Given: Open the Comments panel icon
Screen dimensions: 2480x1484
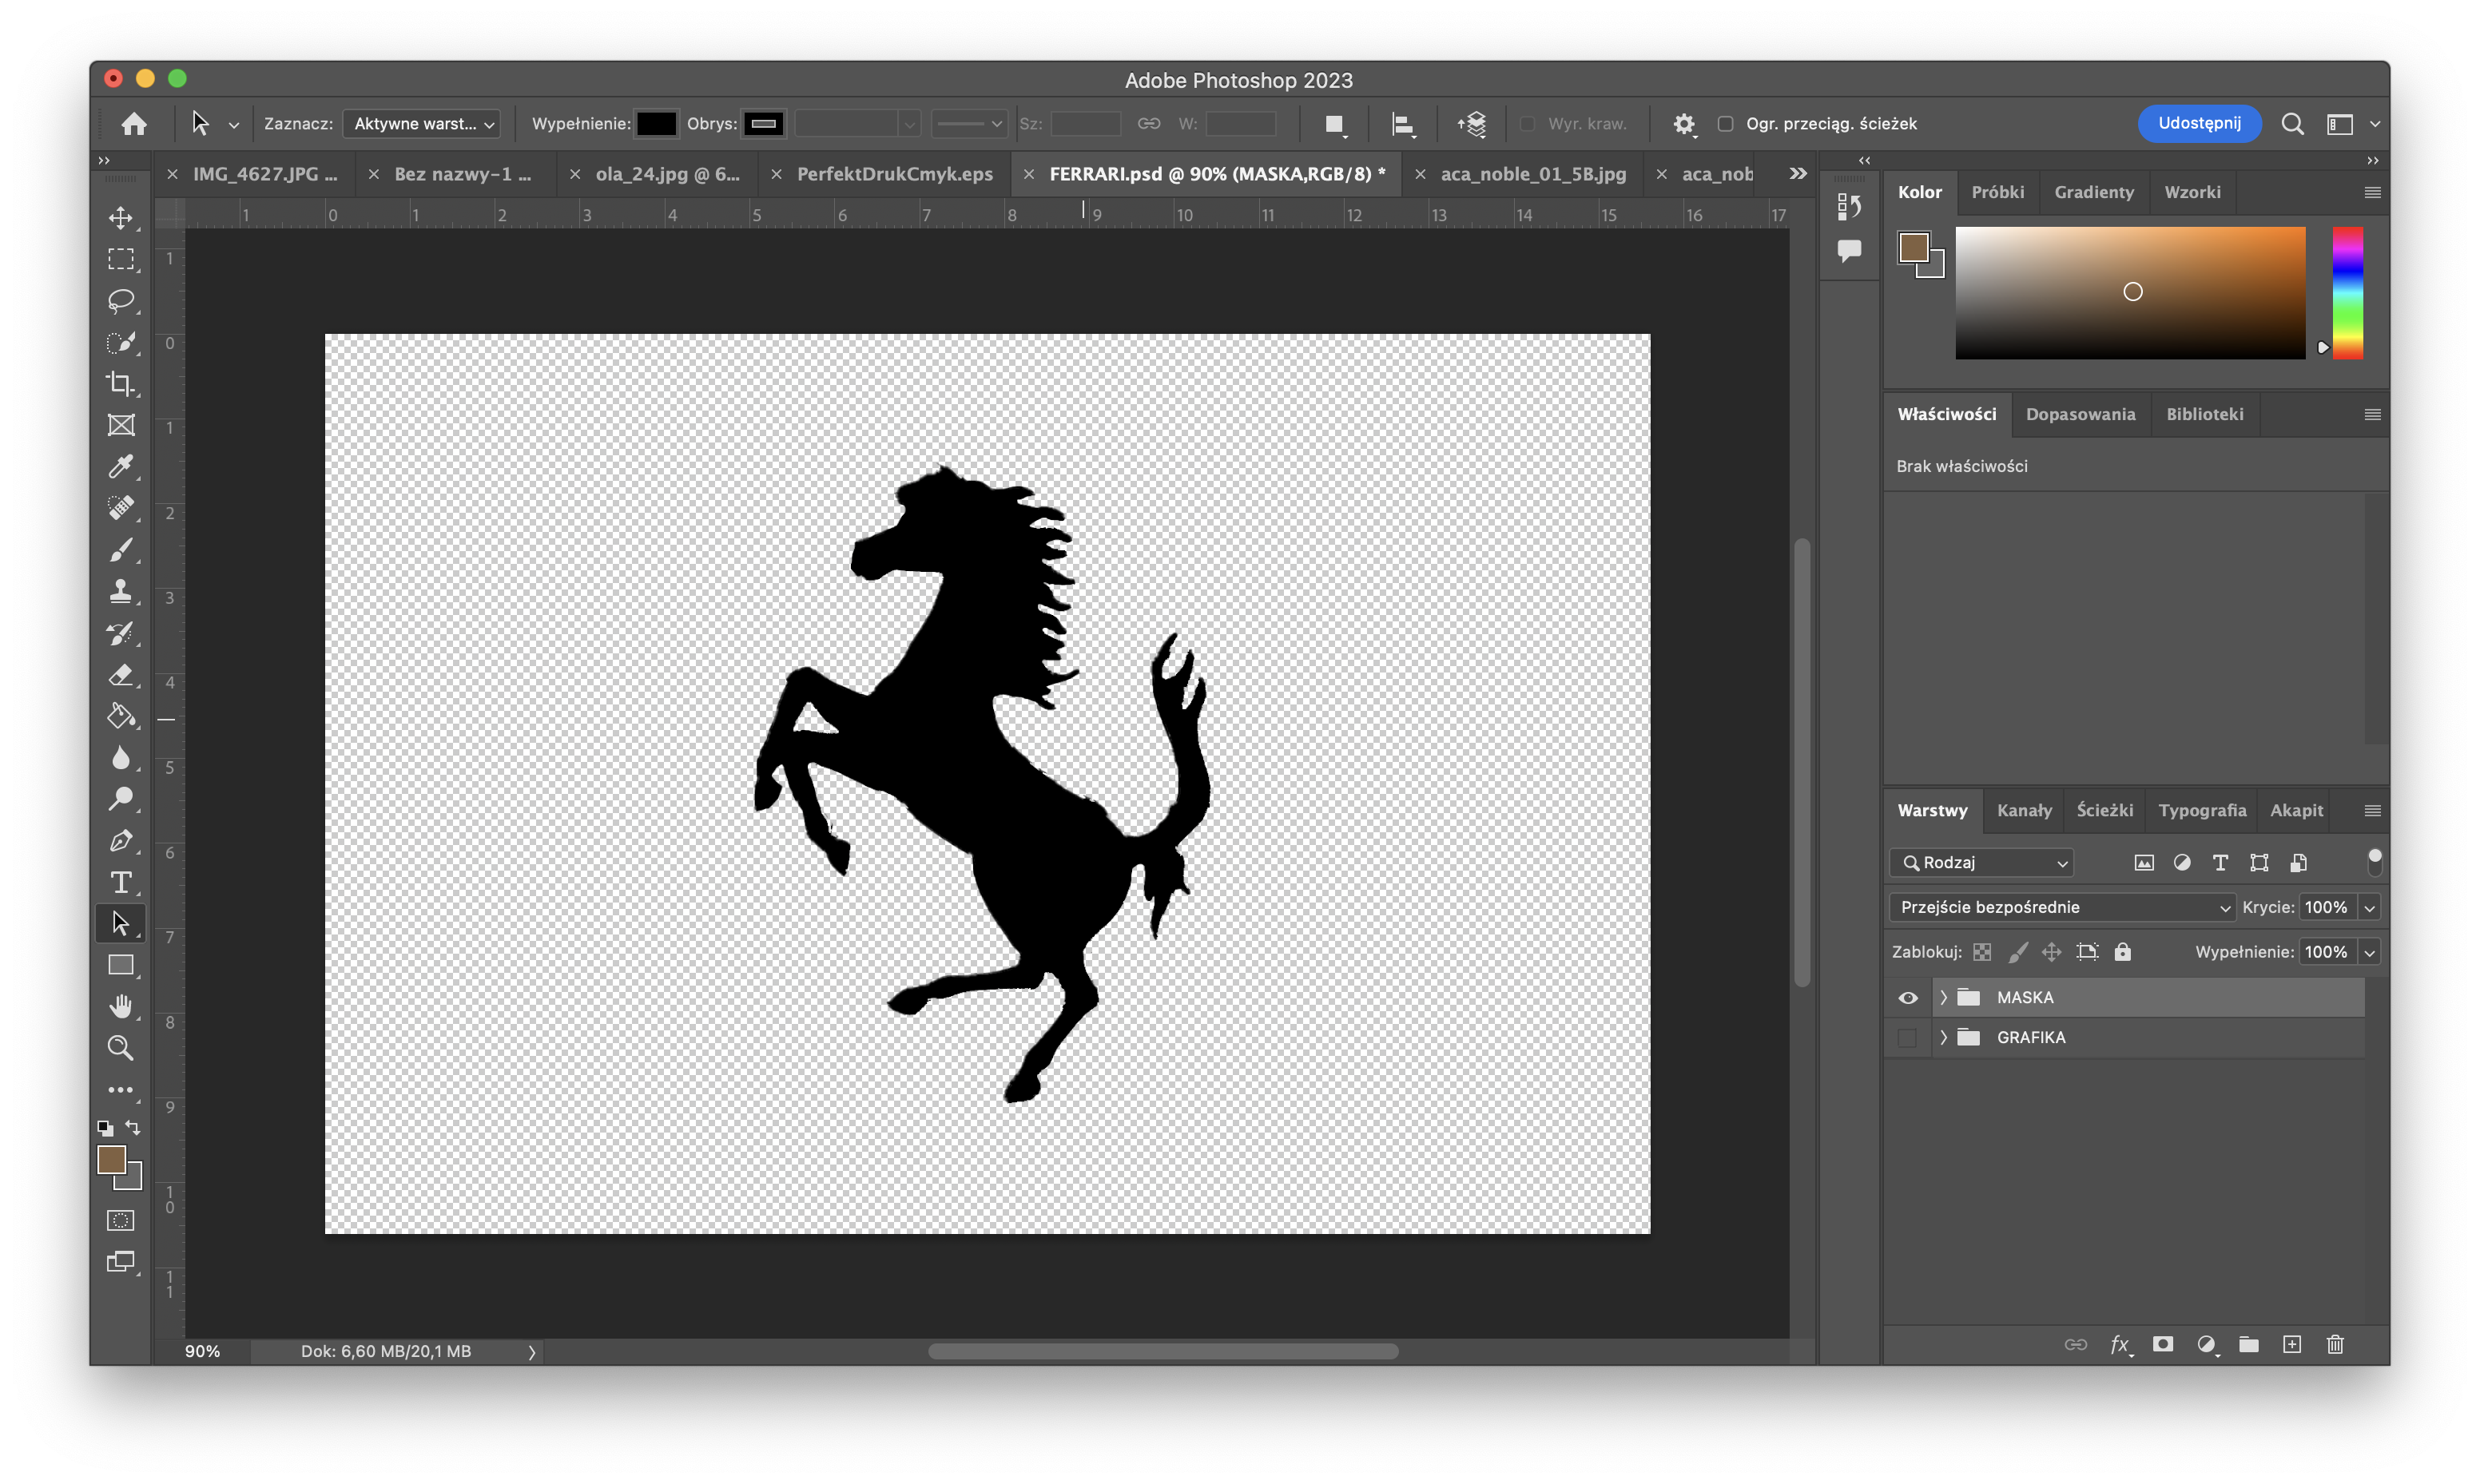Looking at the screenshot, I should [x=1849, y=250].
